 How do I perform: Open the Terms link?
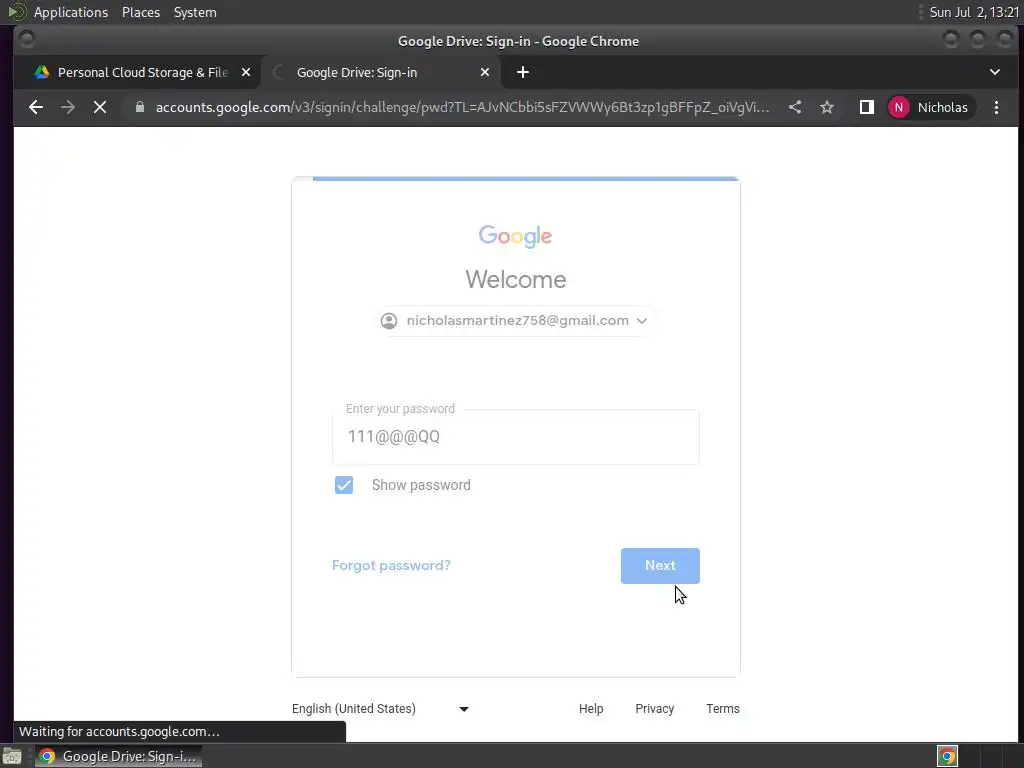point(723,709)
